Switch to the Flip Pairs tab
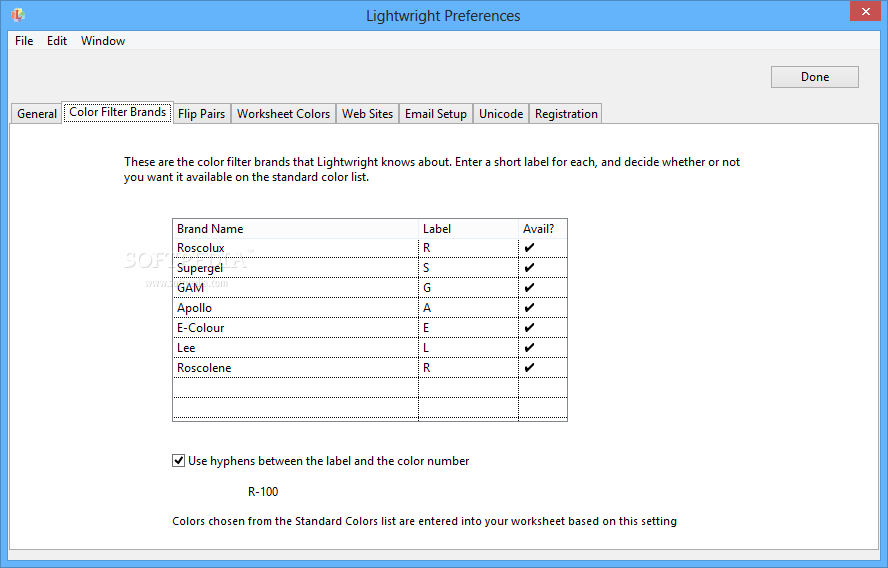888x568 pixels. coord(201,114)
